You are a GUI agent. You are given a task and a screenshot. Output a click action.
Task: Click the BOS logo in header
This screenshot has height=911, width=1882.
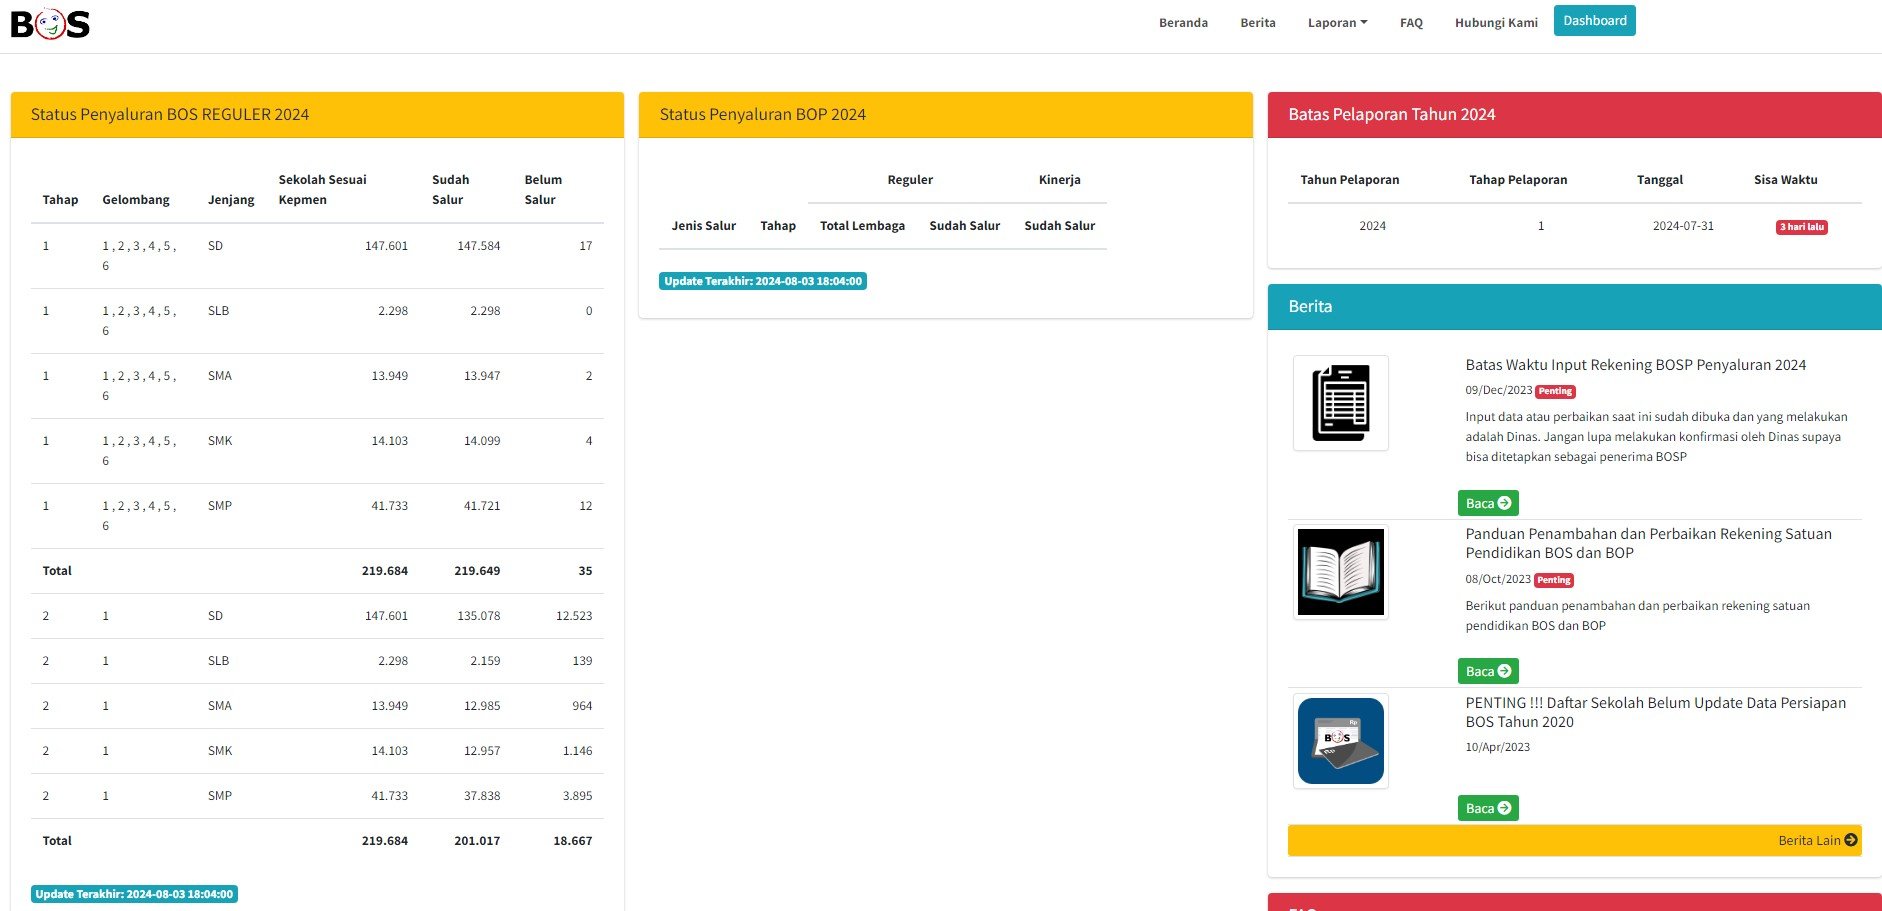tap(50, 23)
